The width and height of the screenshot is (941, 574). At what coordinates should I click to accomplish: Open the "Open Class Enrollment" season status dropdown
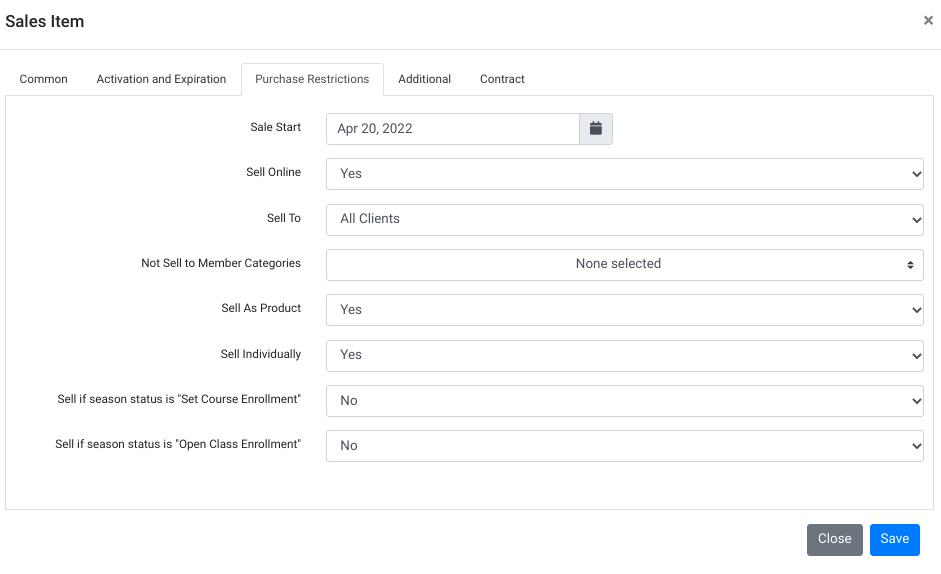click(624, 446)
